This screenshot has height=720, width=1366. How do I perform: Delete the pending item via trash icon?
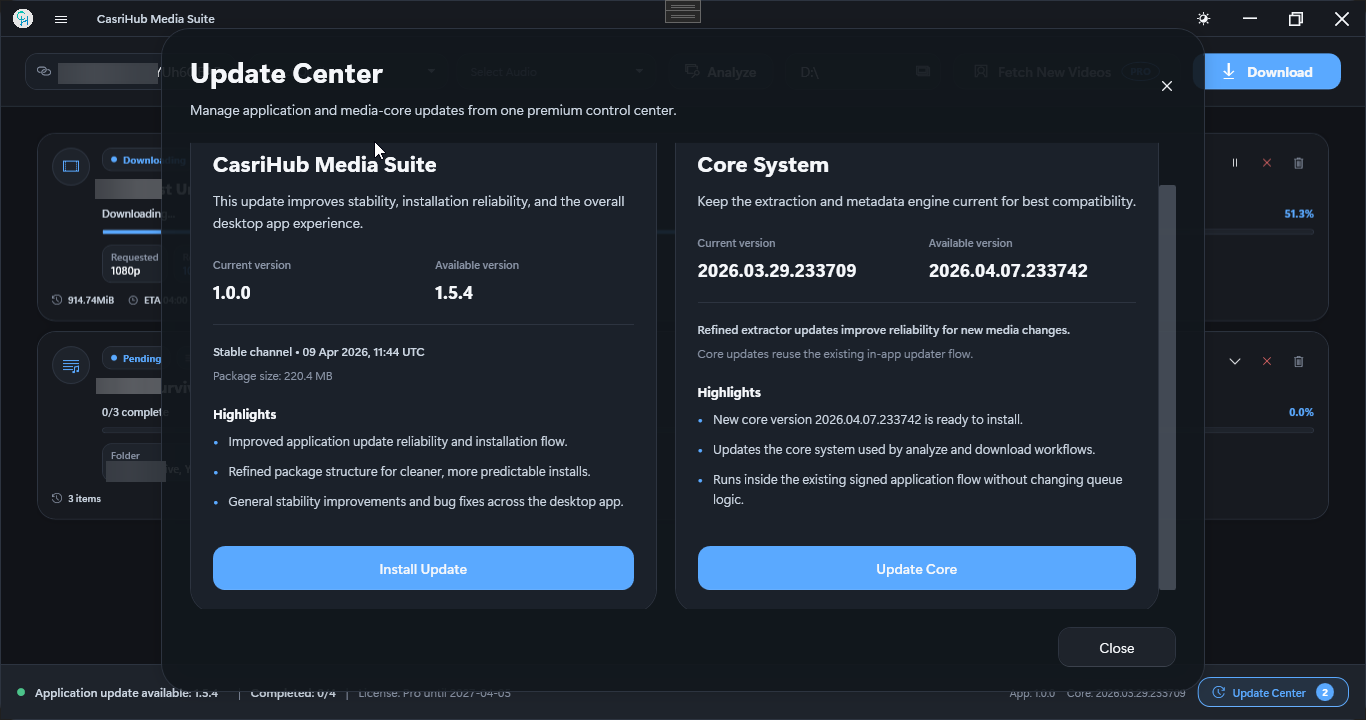pos(1299,361)
